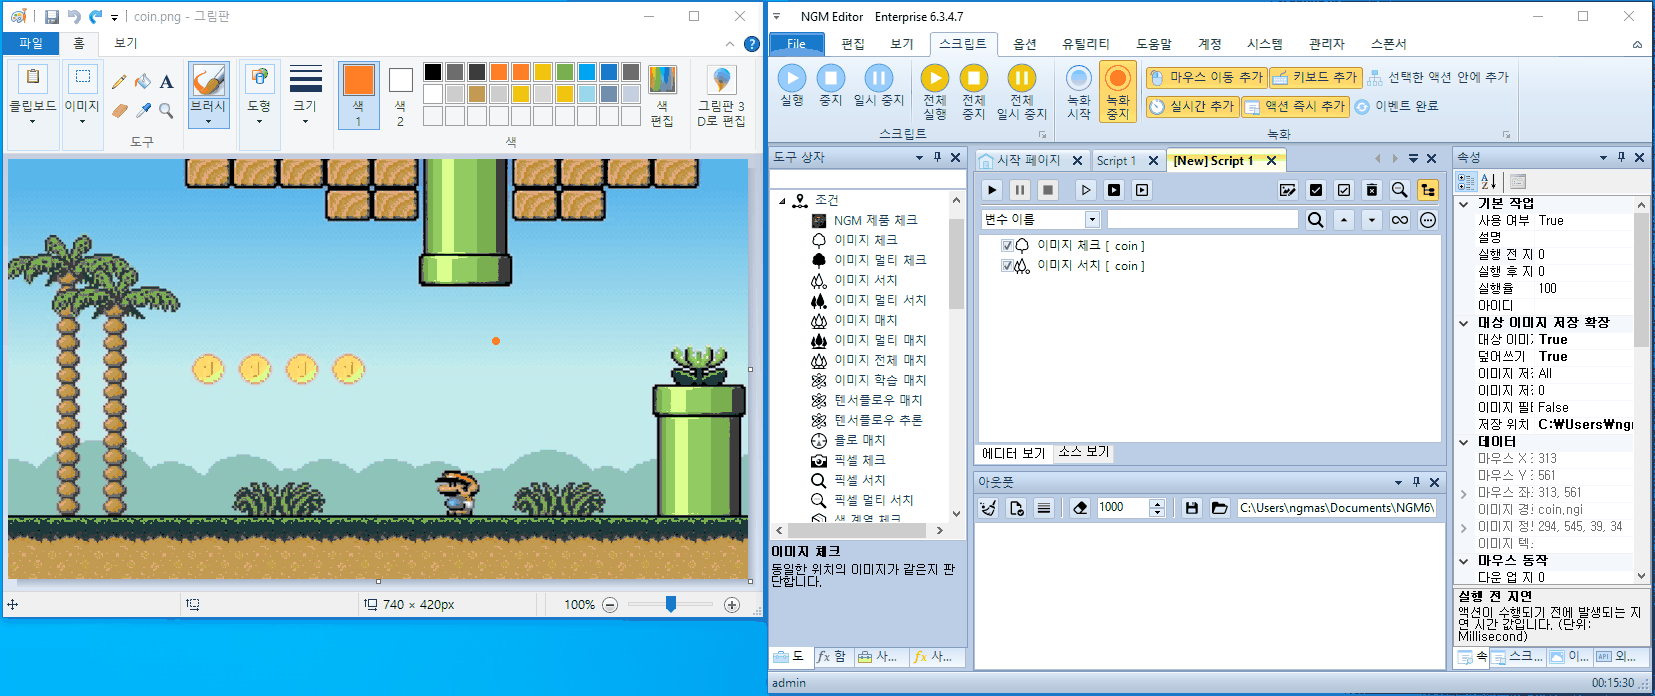Click 액션 즉시 추가 button
The width and height of the screenshot is (1655, 696).
[1295, 106]
